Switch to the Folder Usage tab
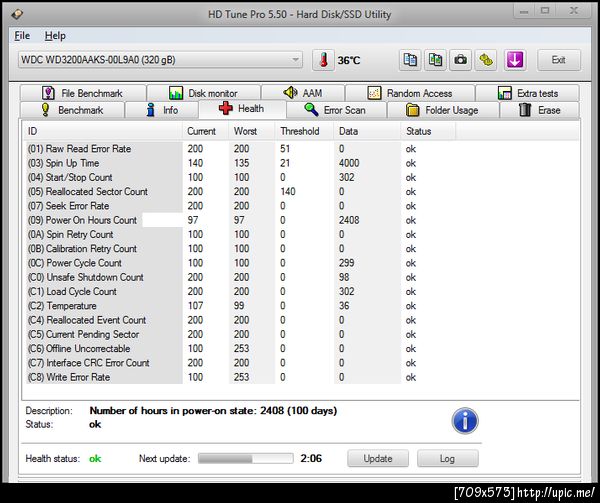The height and width of the screenshot is (503, 600). [443, 110]
